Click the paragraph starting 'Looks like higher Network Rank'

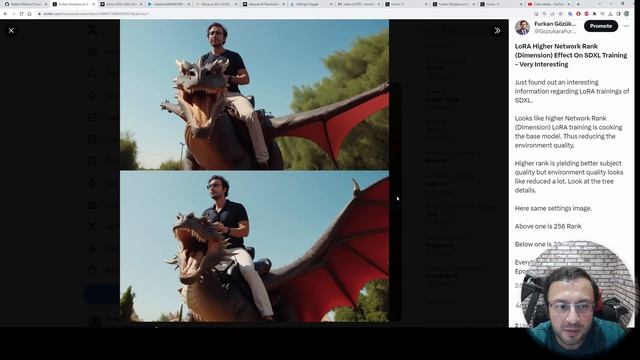click(x=568, y=131)
